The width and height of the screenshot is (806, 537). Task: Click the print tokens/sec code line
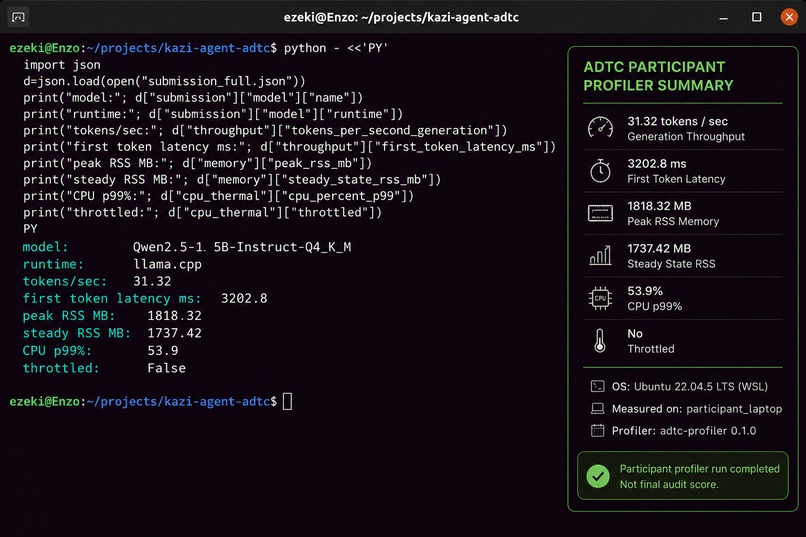coord(265,131)
